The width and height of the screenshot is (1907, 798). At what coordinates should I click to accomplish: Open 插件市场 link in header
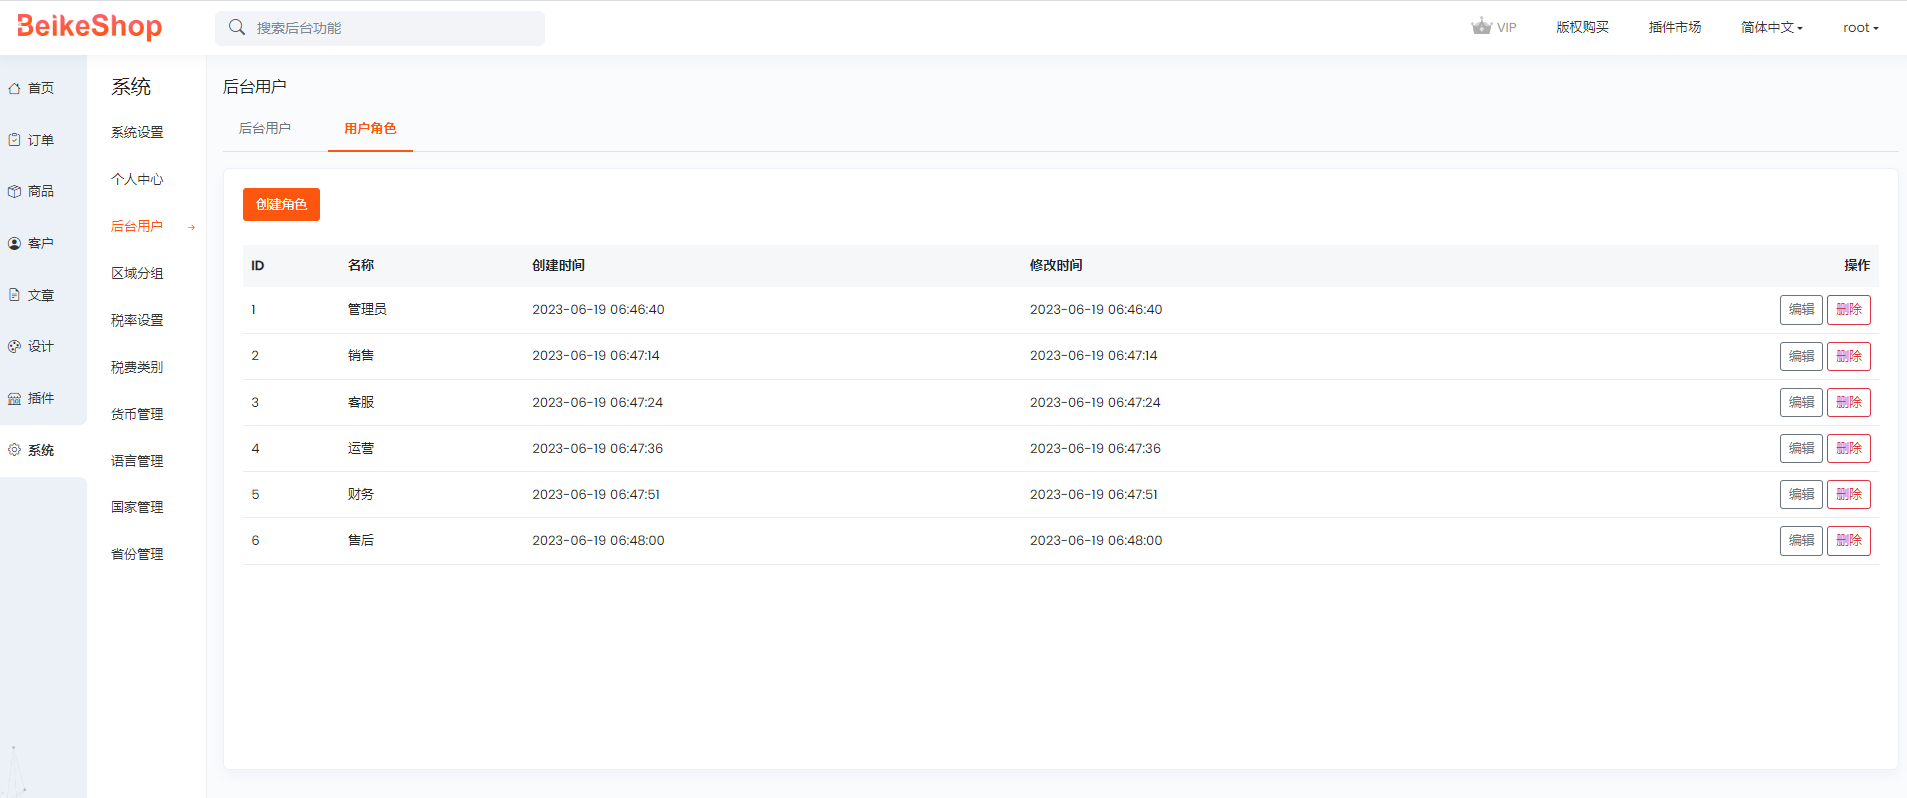pos(1674,28)
